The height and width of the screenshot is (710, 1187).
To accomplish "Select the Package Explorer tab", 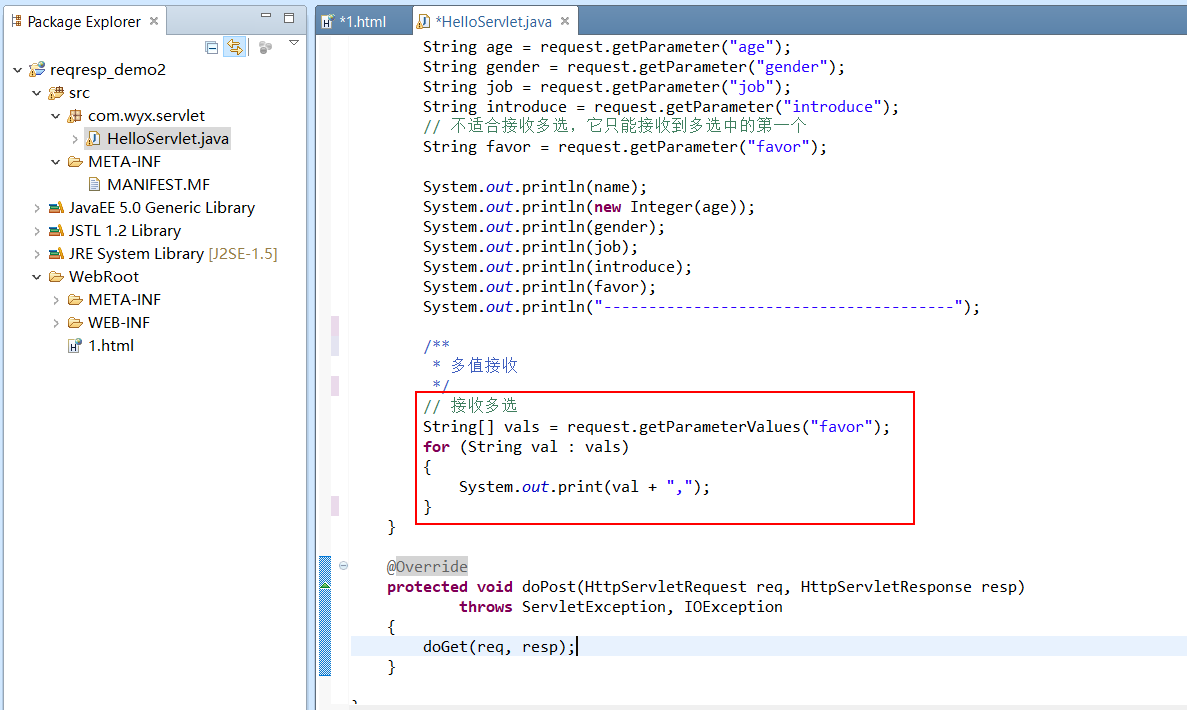I will (x=84, y=21).
